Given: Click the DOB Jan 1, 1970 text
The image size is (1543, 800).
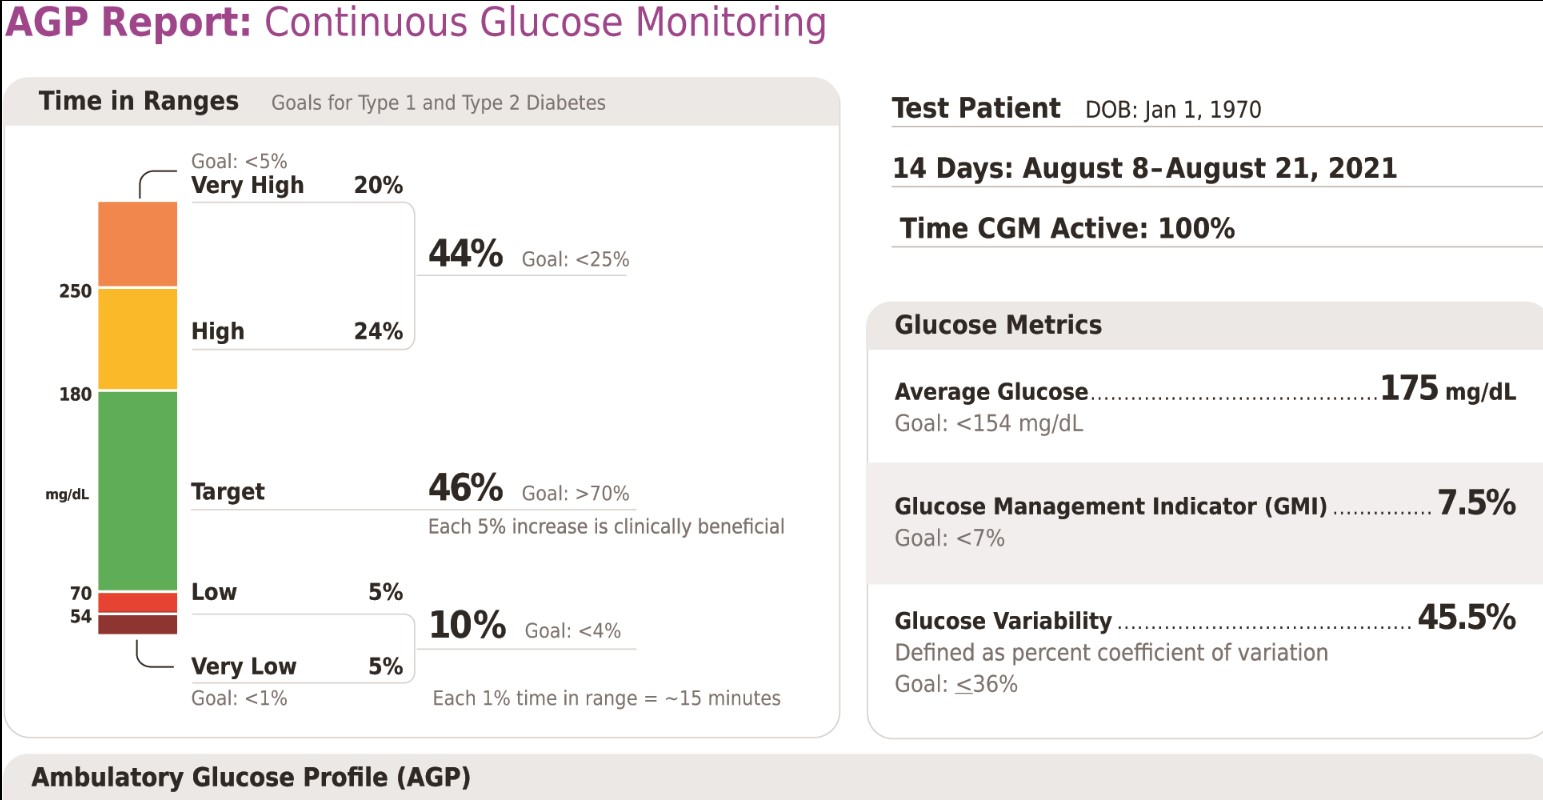Looking at the screenshot, I should click(1173, 110).
